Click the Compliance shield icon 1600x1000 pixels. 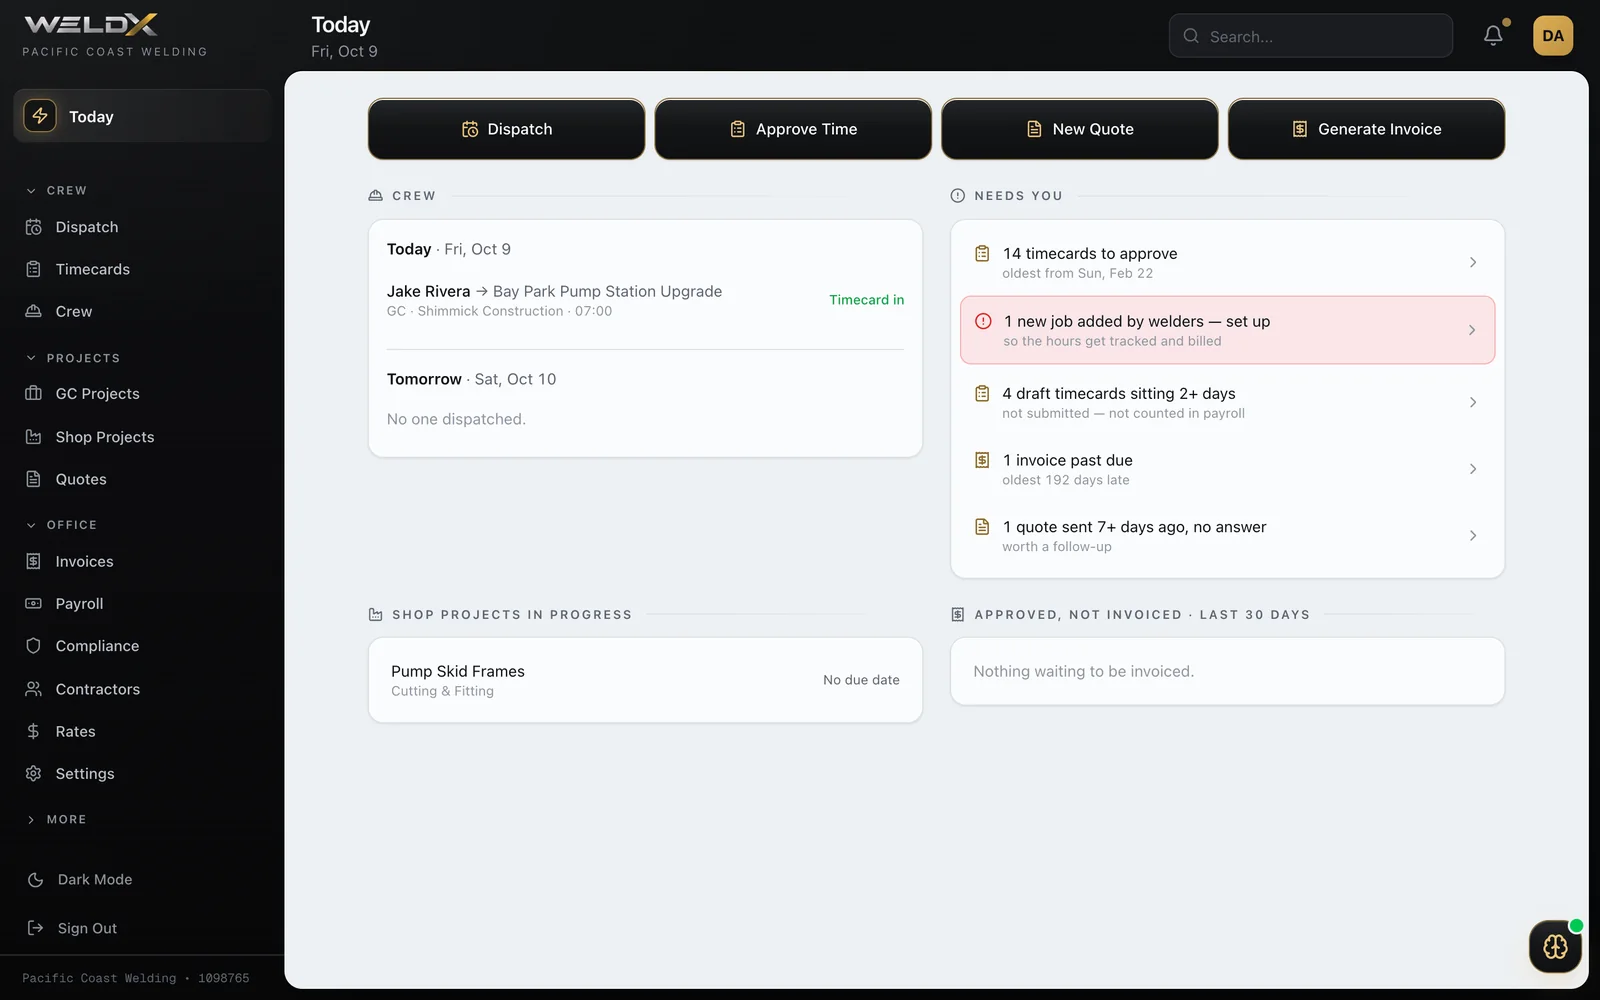click(33, 646)
